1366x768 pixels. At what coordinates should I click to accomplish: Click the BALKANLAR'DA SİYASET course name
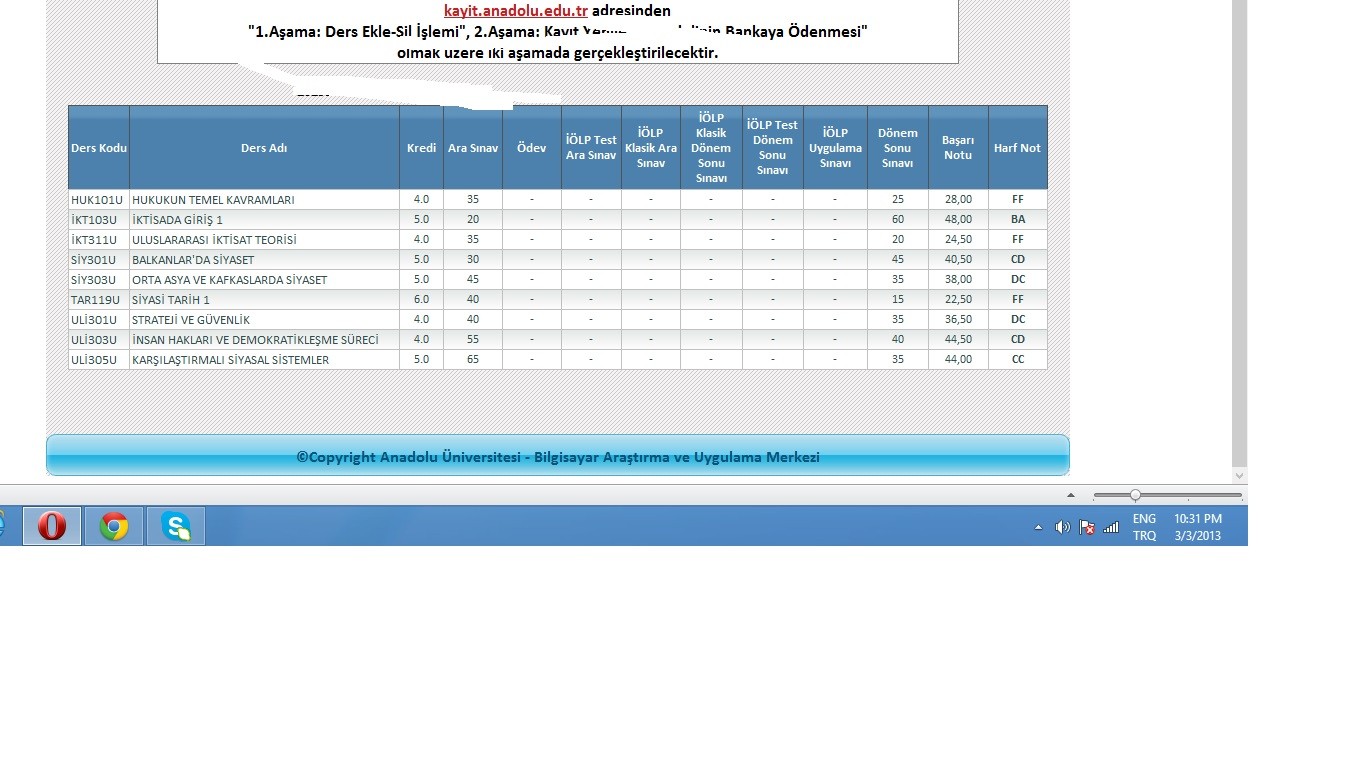point(193,260)
